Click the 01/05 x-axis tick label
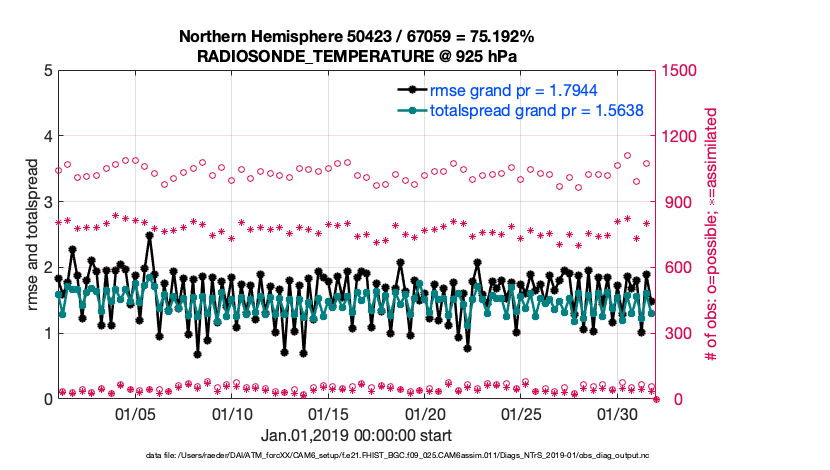The width and height of the screenshot is (830, 470). tap(135, 414)
